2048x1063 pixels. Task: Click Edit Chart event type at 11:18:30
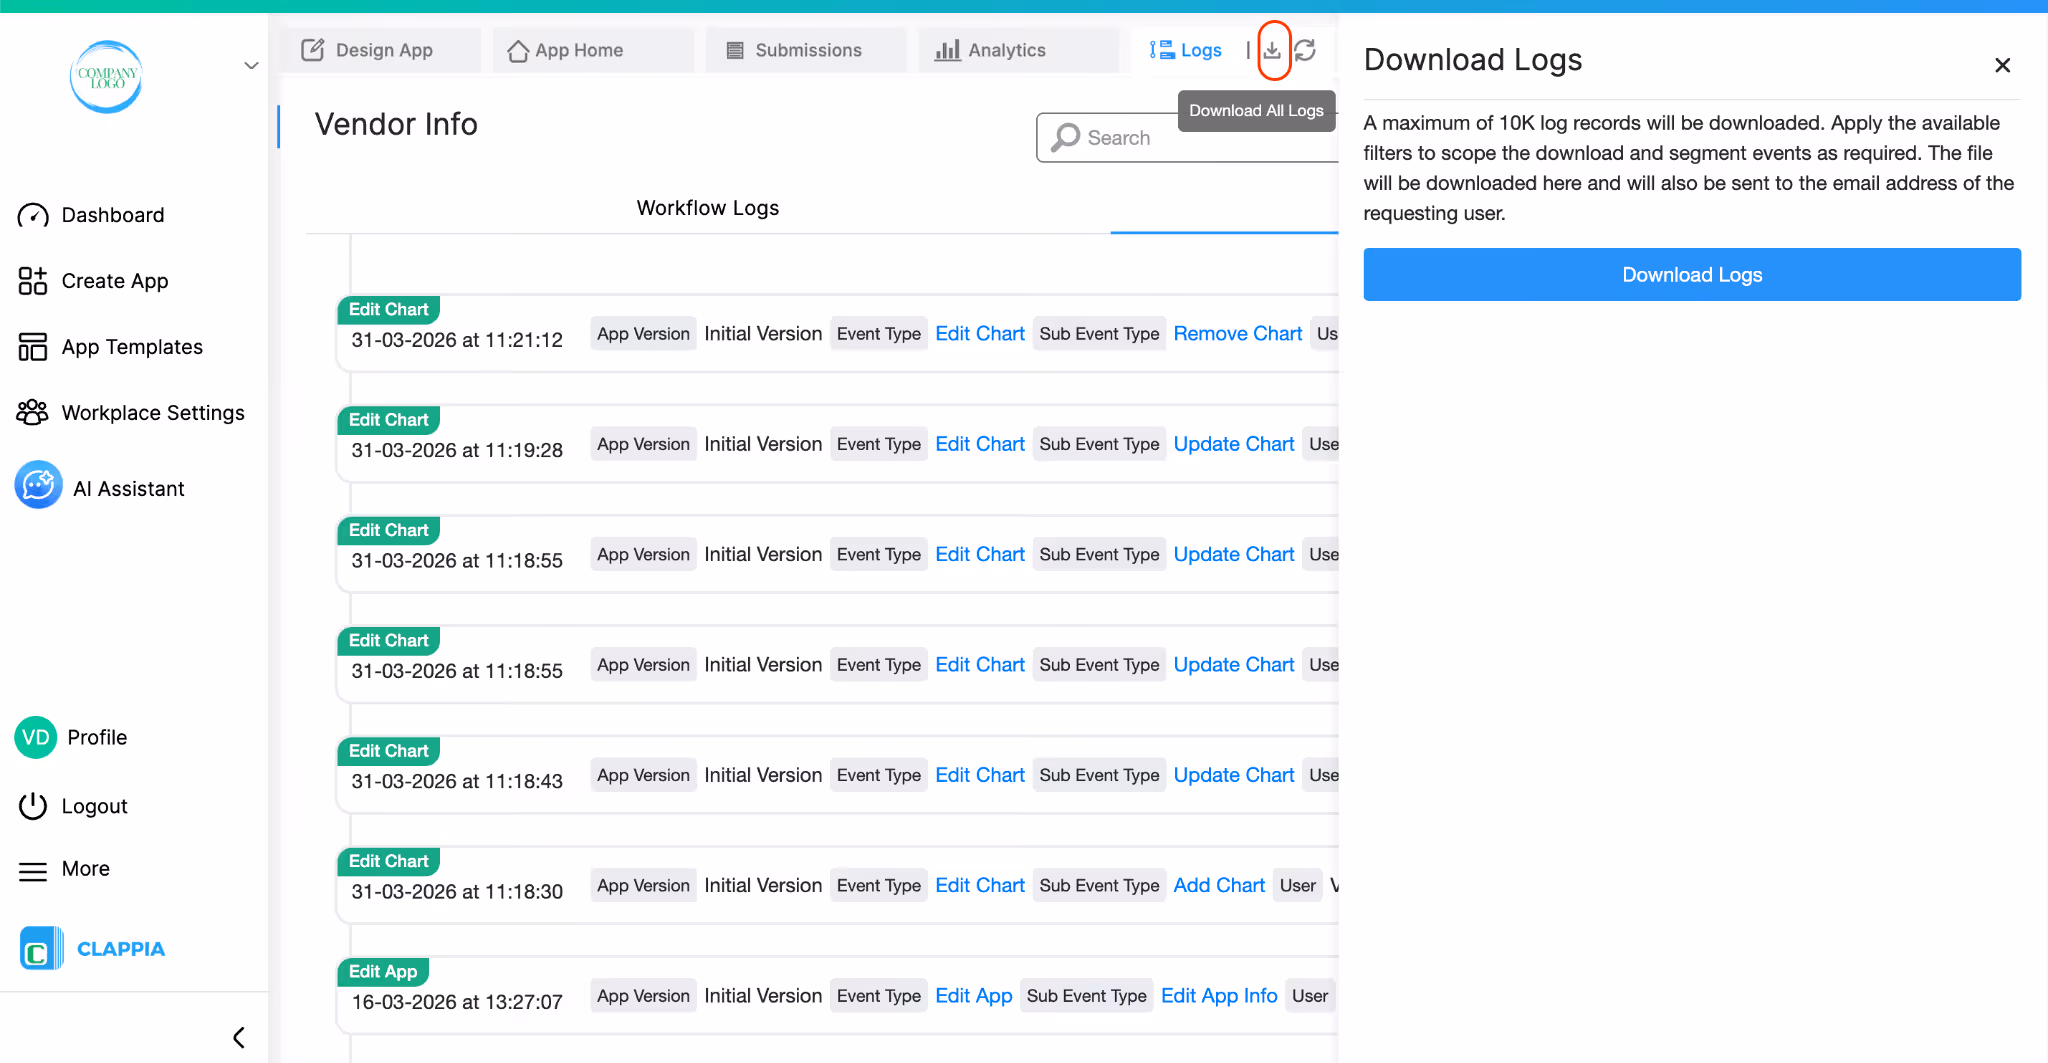(x=980, y=885)
